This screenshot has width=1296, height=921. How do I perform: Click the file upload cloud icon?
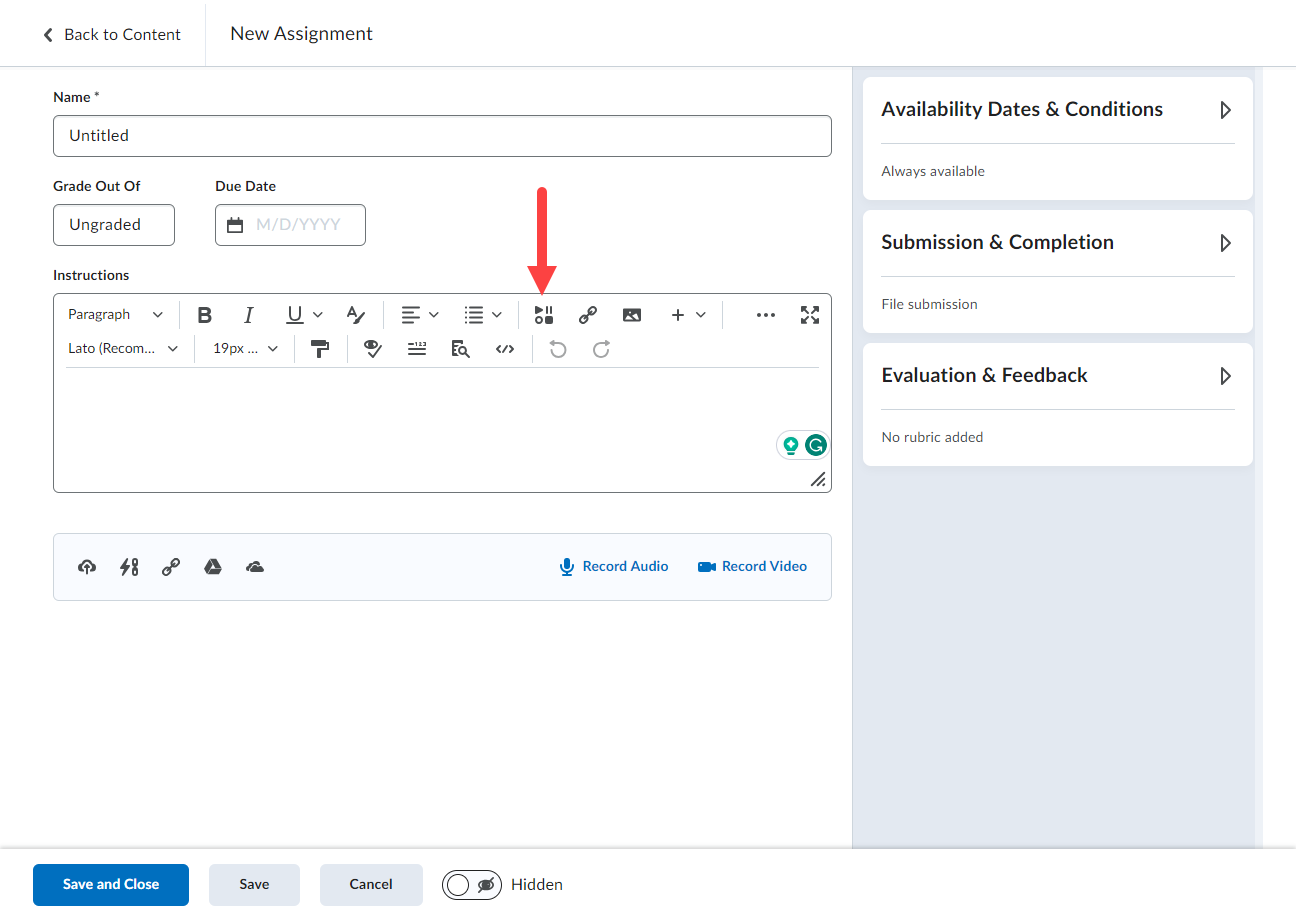(x=87, y=567)
